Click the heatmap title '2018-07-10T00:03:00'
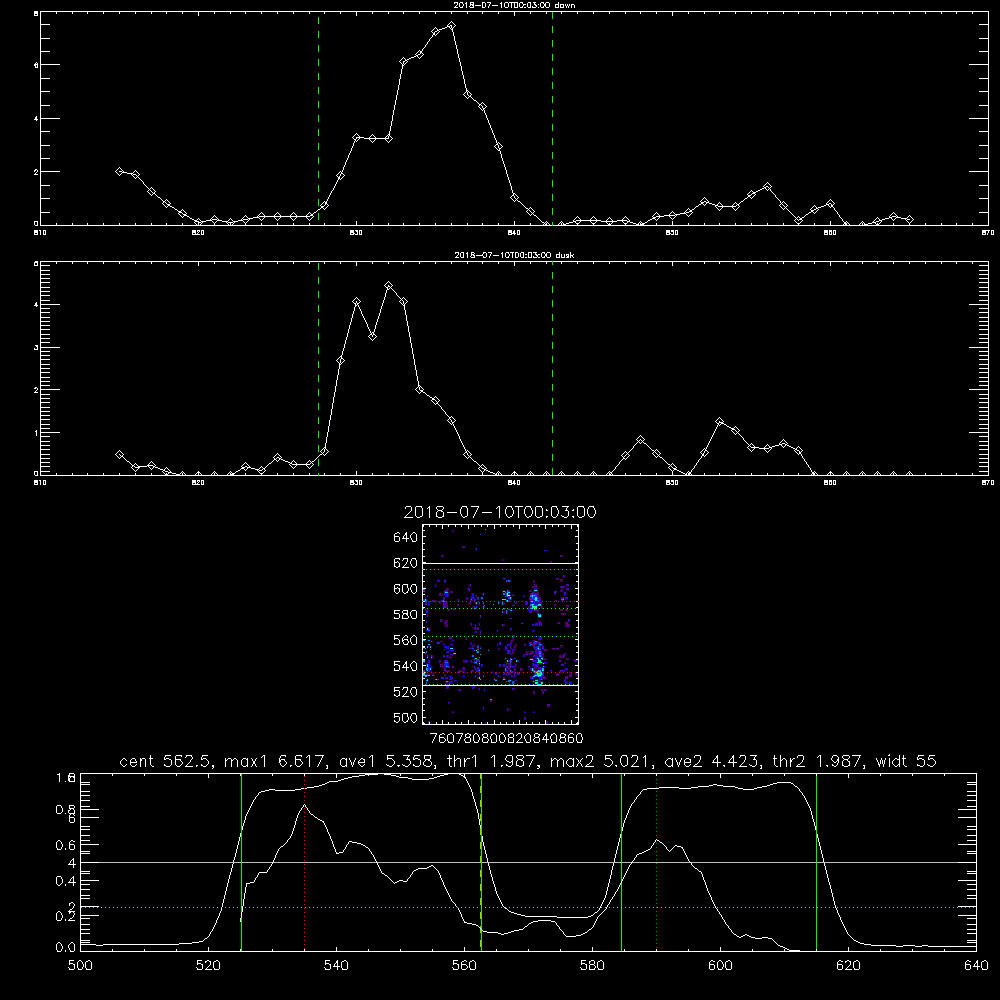The height and width of the screenshot is (1000, 1000). tap(500, 512)
